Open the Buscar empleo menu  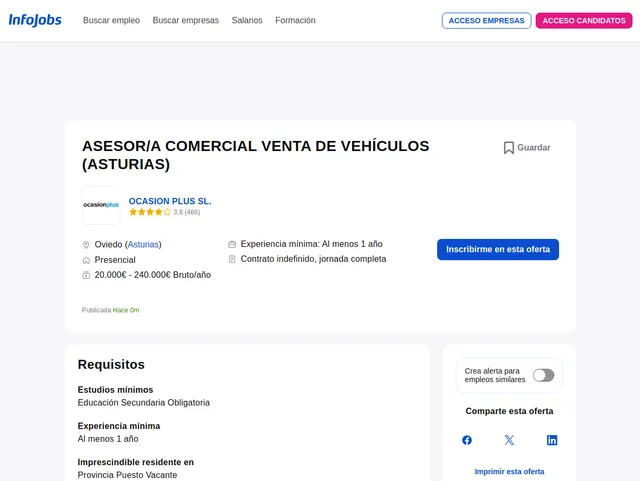click(x=111, y=21)
